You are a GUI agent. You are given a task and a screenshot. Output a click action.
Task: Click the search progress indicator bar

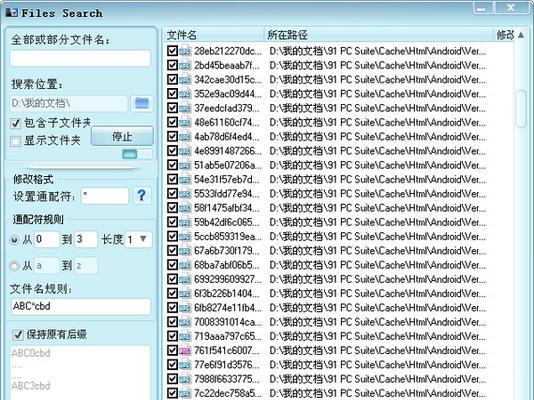(x=137, y=154)
